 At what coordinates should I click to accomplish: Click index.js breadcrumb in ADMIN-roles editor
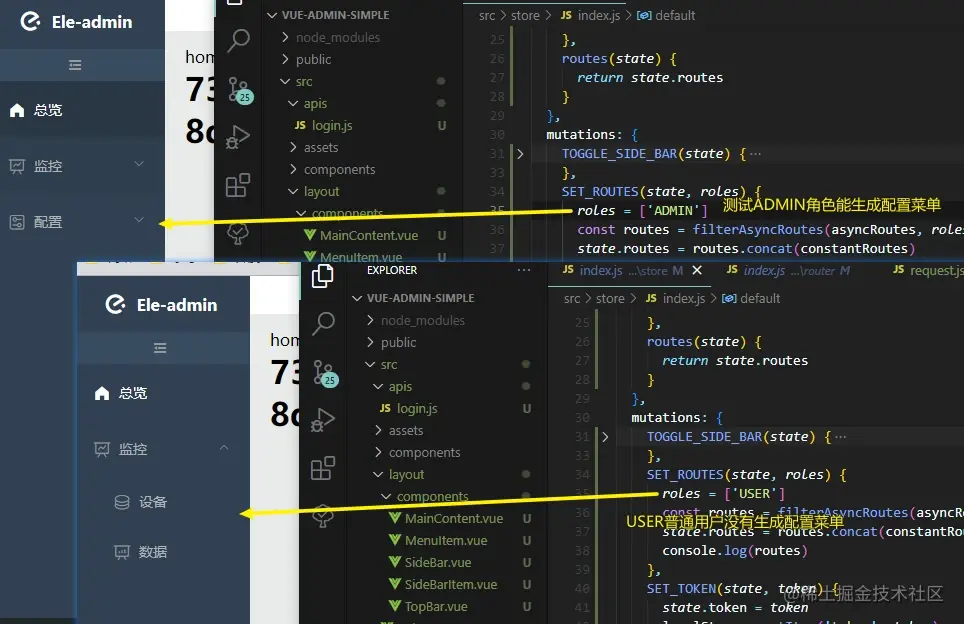click(x=598, y=15)
